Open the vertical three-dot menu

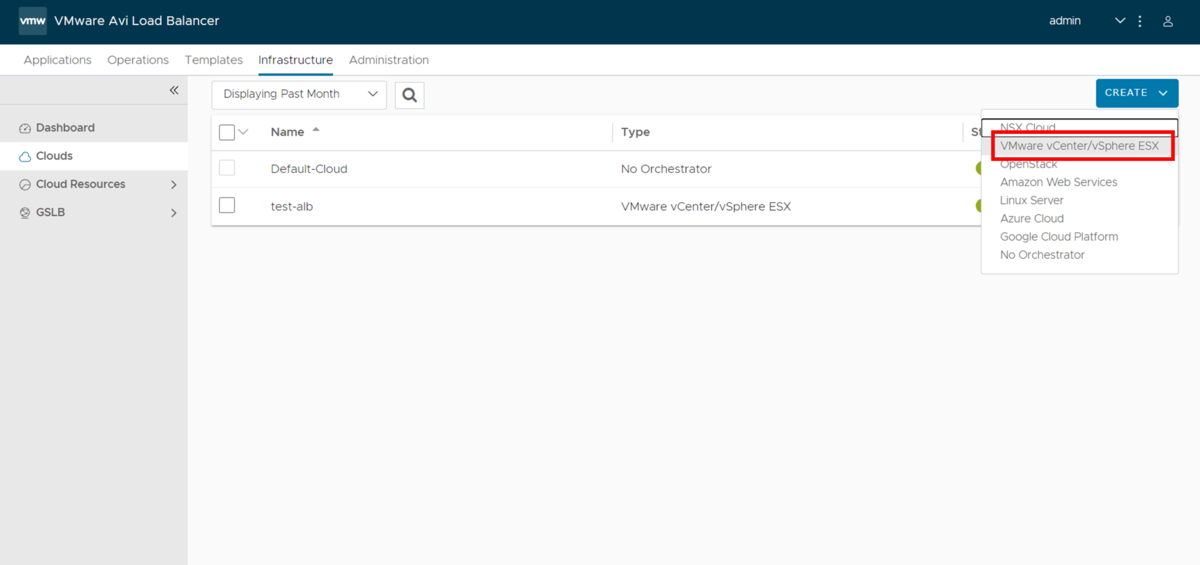[x=1140, y=21]
